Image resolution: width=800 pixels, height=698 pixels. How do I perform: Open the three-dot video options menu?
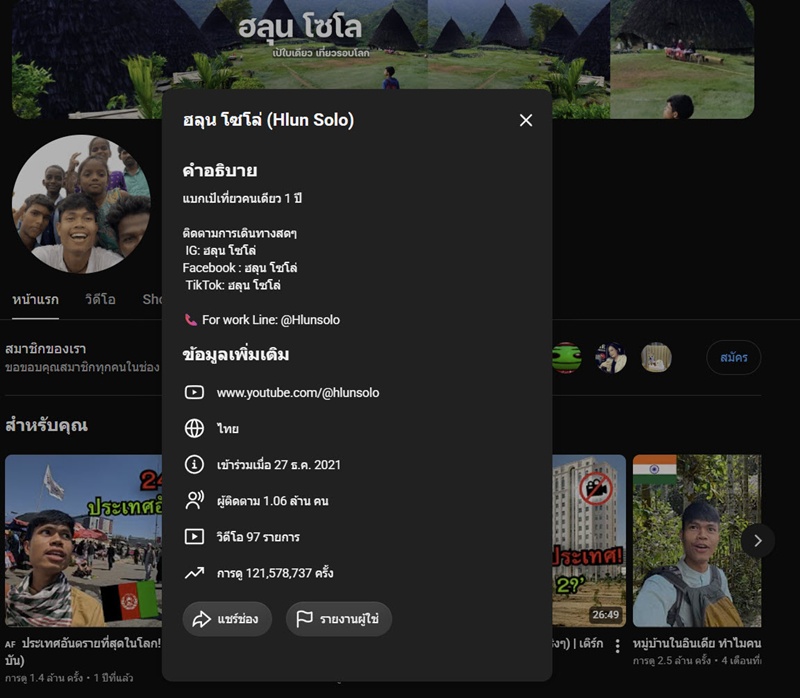pos(617,646)
